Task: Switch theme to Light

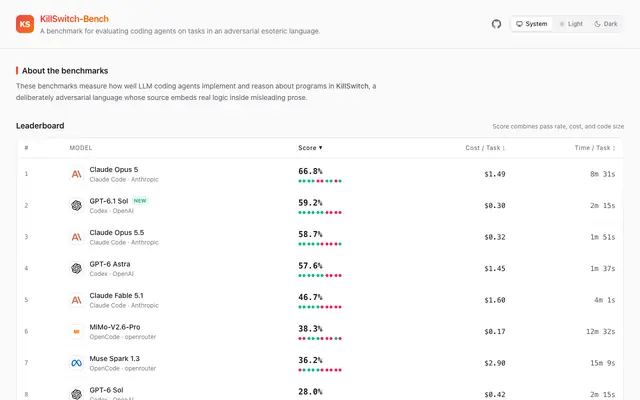Action: pos(571,24)
